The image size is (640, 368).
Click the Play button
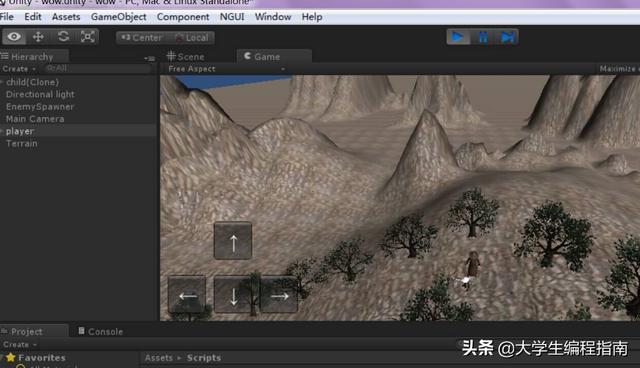458,37
